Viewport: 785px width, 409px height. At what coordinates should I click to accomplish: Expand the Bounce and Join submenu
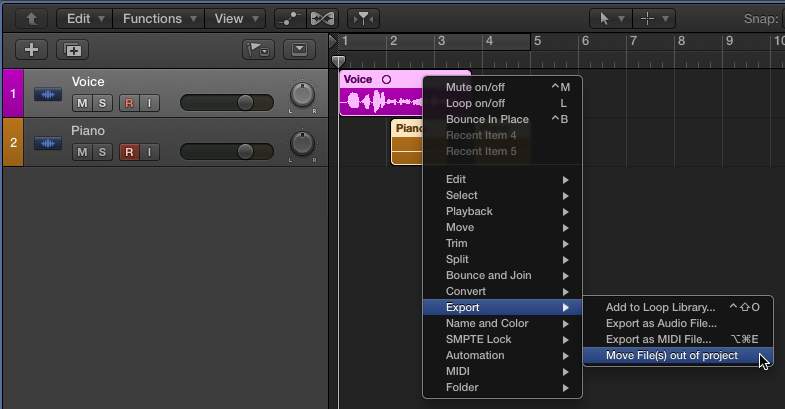[x=502, y=275]
